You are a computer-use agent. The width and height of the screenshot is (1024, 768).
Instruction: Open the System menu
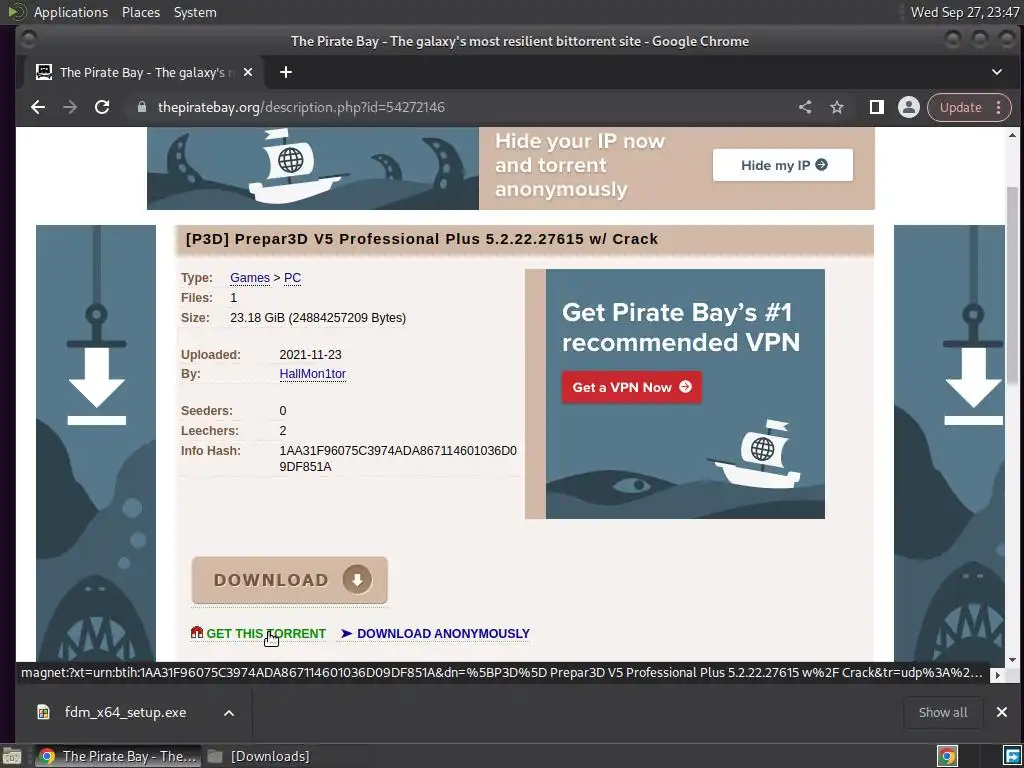(195, 12)
